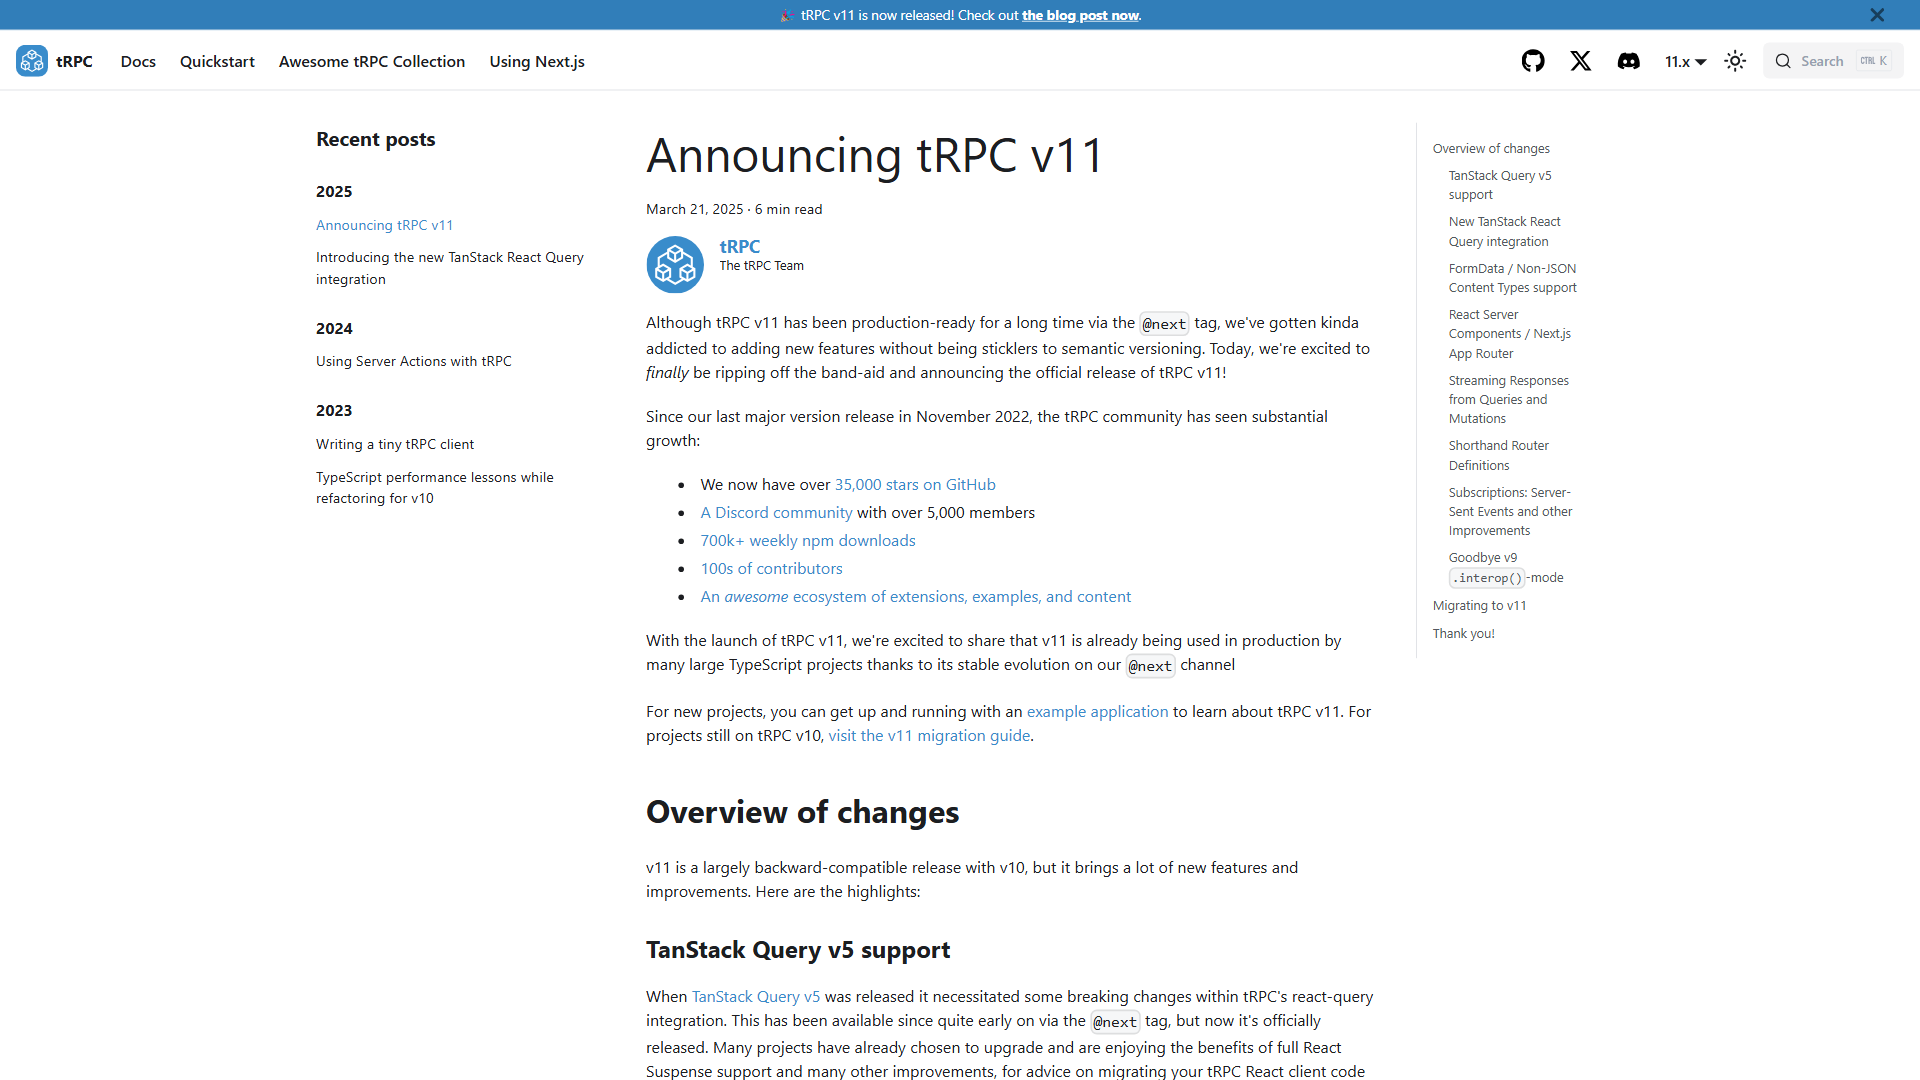Click the Announcing tRPC v11 page title
Viewport: 1920px width, 1080px height.
[x=875, y=155]
